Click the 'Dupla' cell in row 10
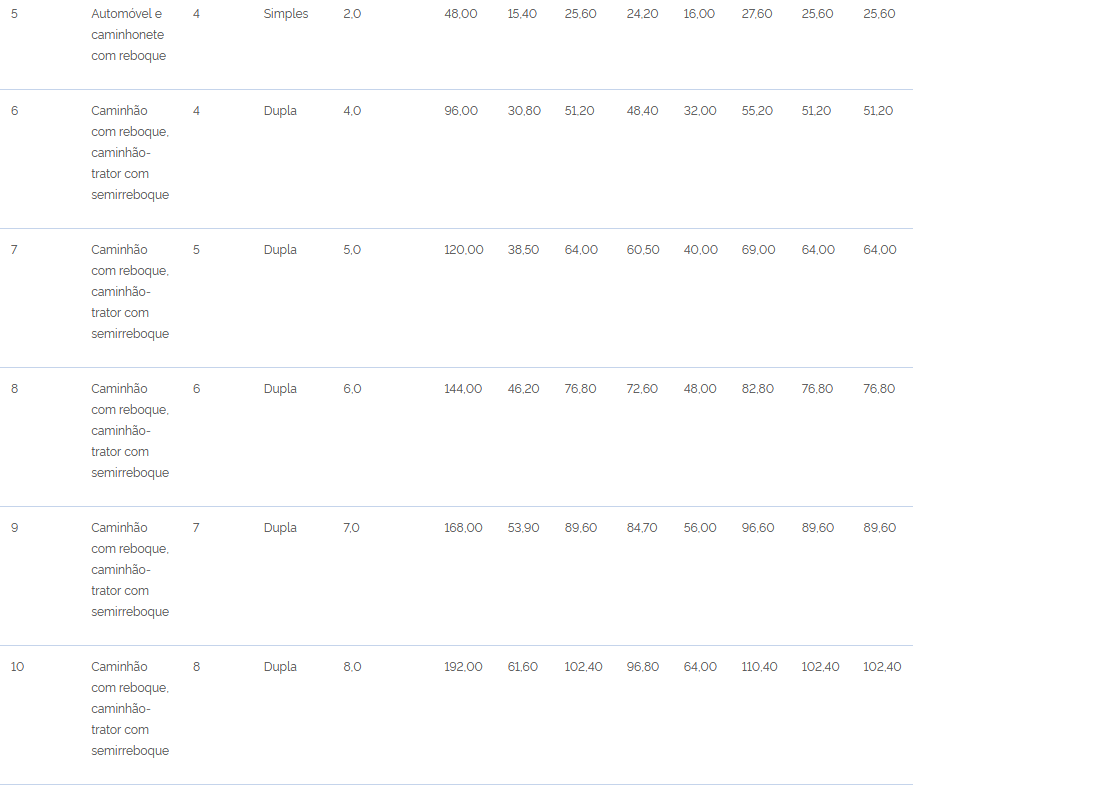The width and height of the screenshot is (1095, 787). (x=280, y=667)
